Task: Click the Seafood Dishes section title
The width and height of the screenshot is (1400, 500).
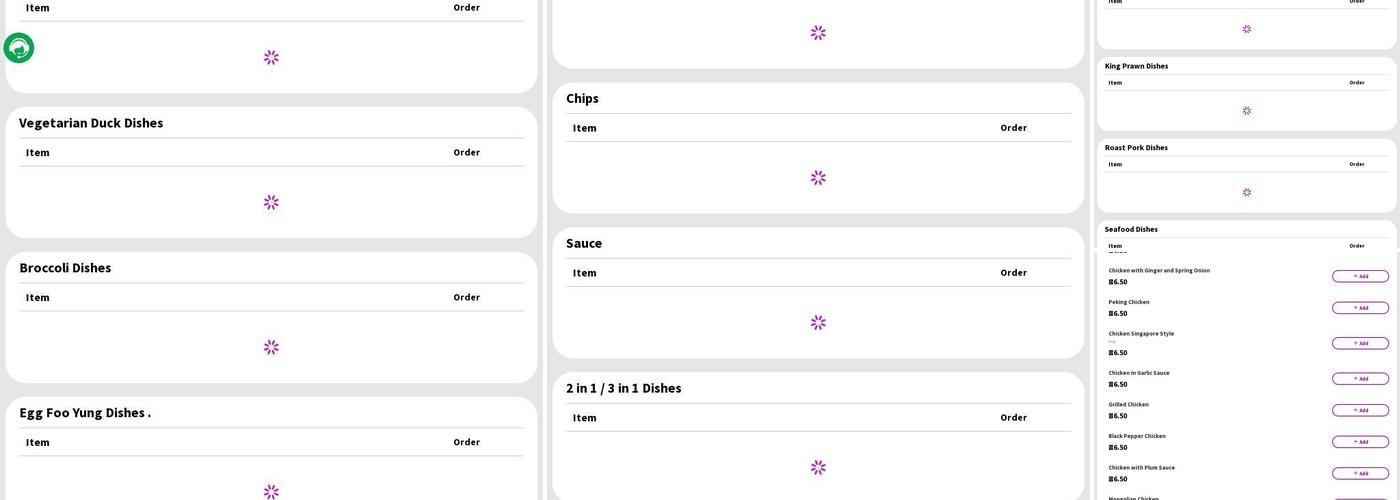Action: (1131, 229)
